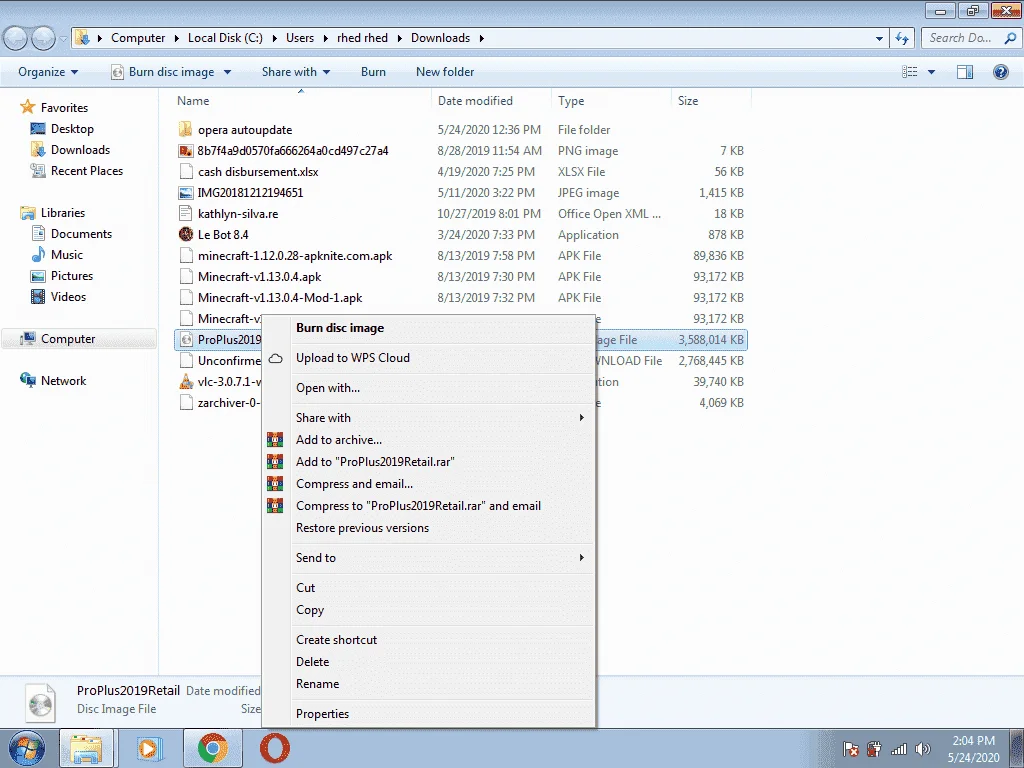1024x768 pixels.
Task: Click the Back navigation arrow button
Action: (16, 39)
